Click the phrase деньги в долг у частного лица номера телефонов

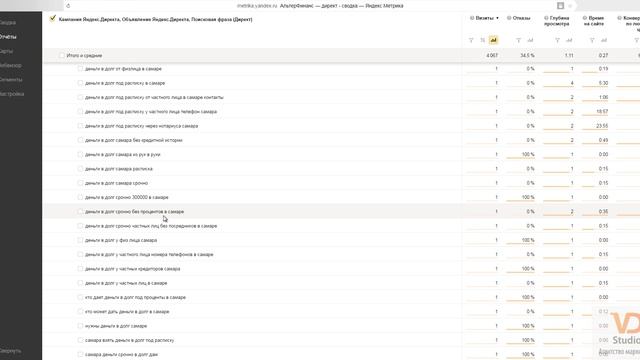coord(149,254)
